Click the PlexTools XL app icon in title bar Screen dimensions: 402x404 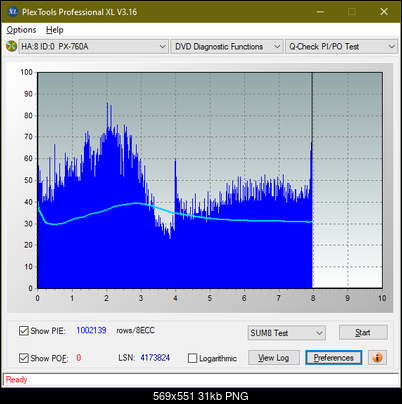point(13,12)
